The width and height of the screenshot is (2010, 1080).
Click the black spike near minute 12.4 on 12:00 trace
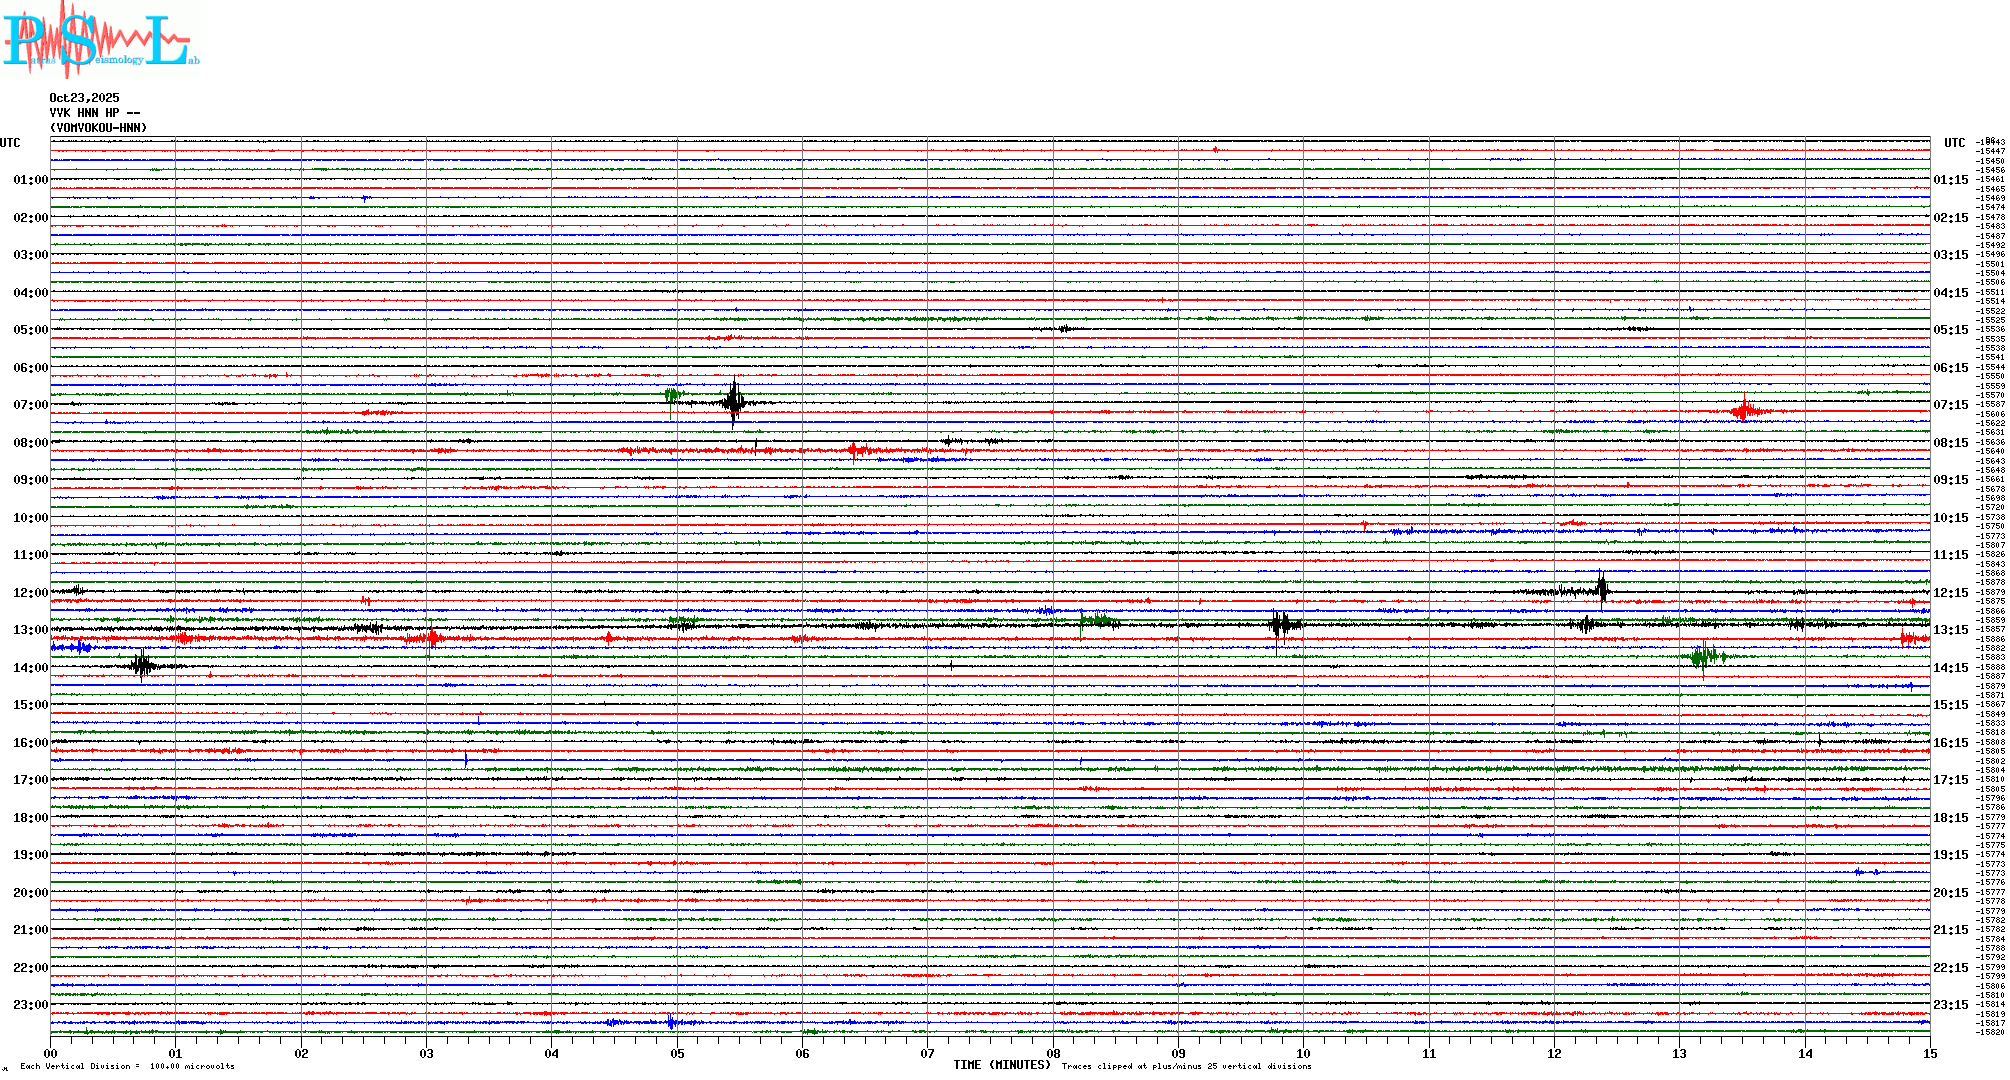point(1602,588)
